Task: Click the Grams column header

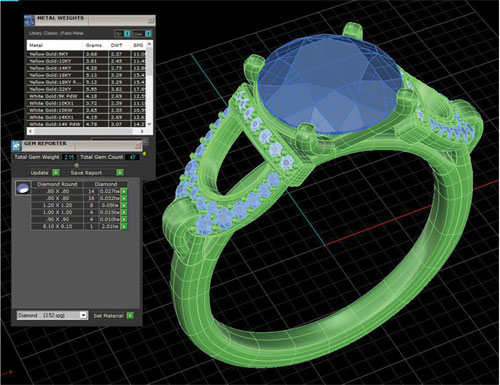Action: tap(94, 45)
